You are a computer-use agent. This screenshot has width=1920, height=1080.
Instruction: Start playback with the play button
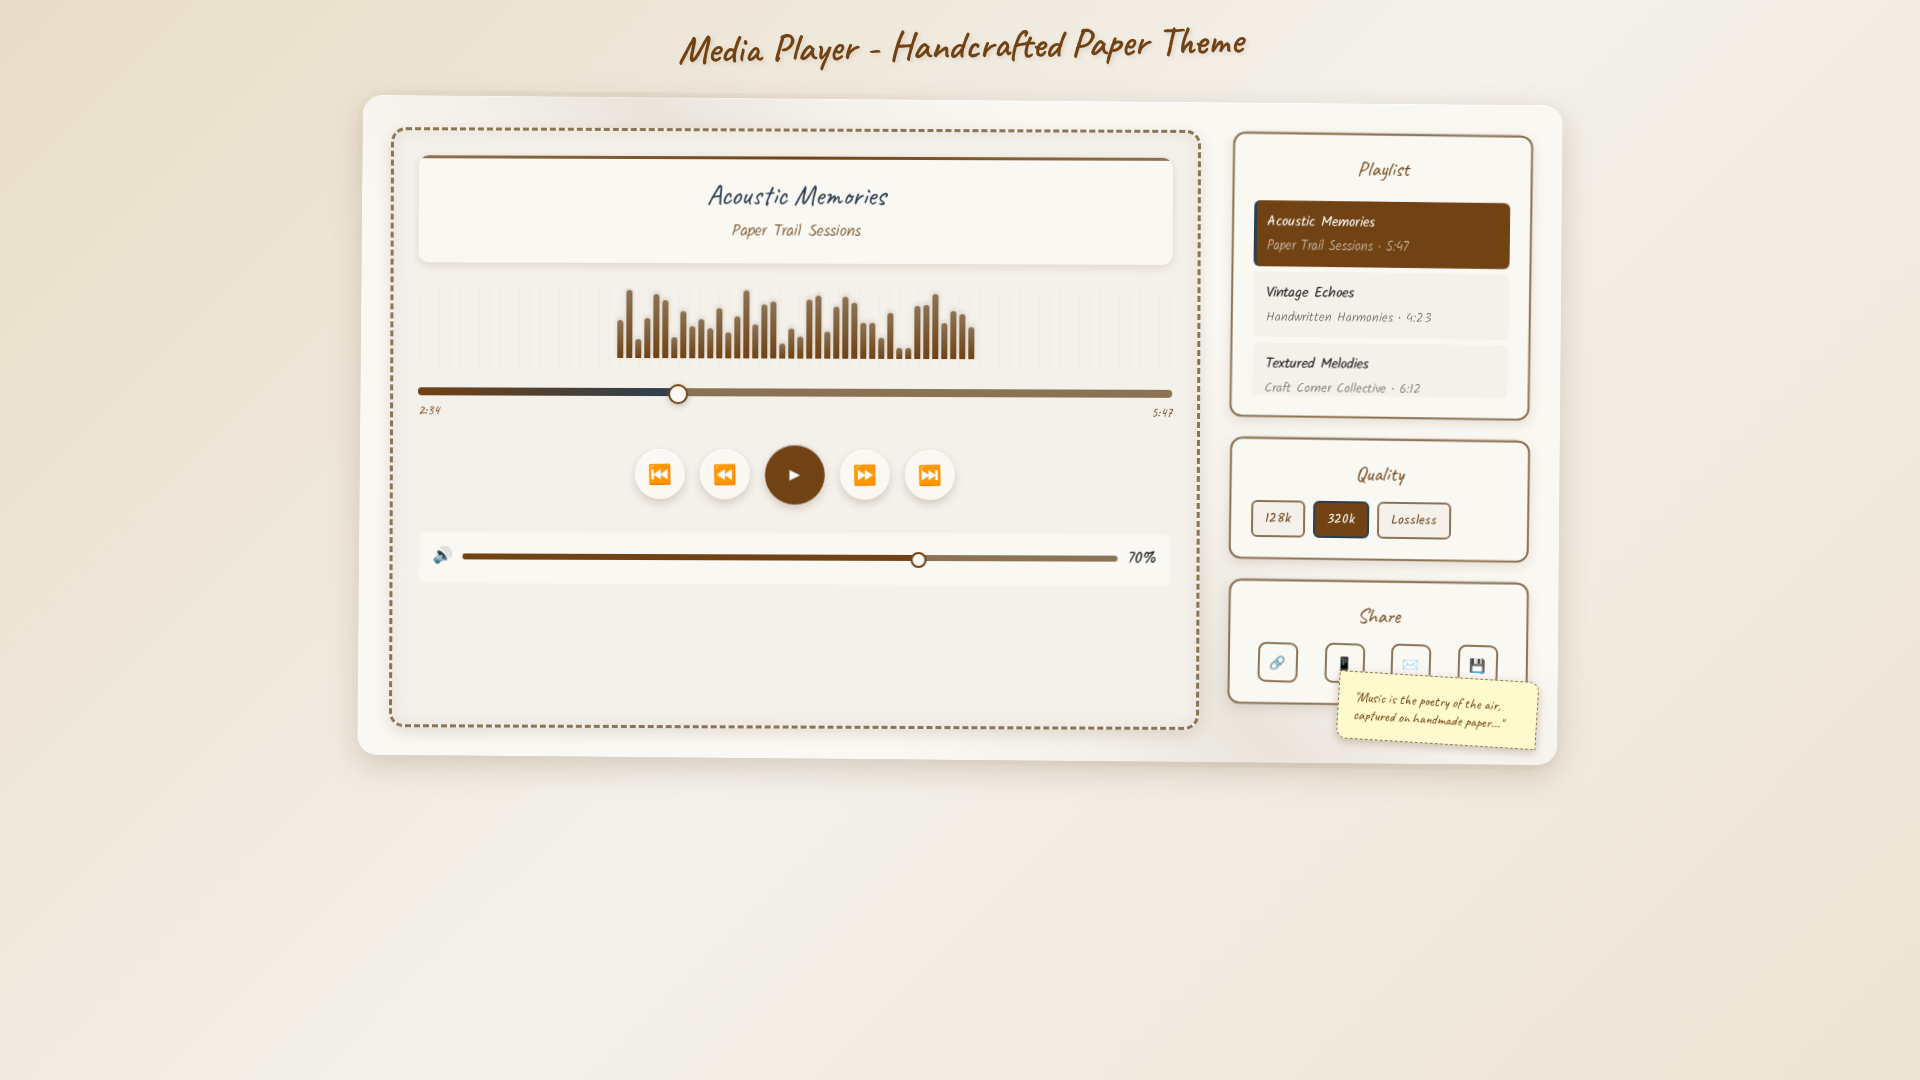pos(794,475)
